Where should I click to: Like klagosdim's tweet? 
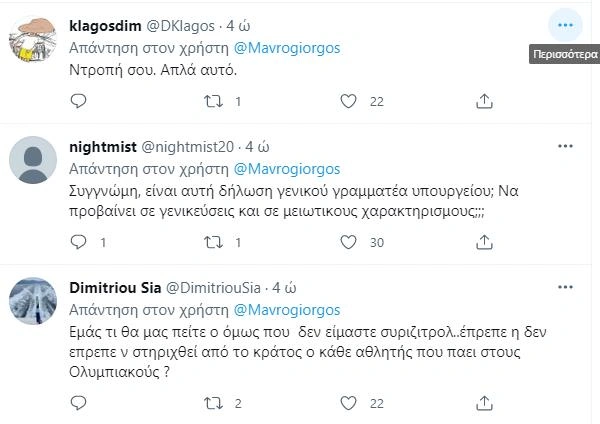pyautogui.click(x=348, y=101)
